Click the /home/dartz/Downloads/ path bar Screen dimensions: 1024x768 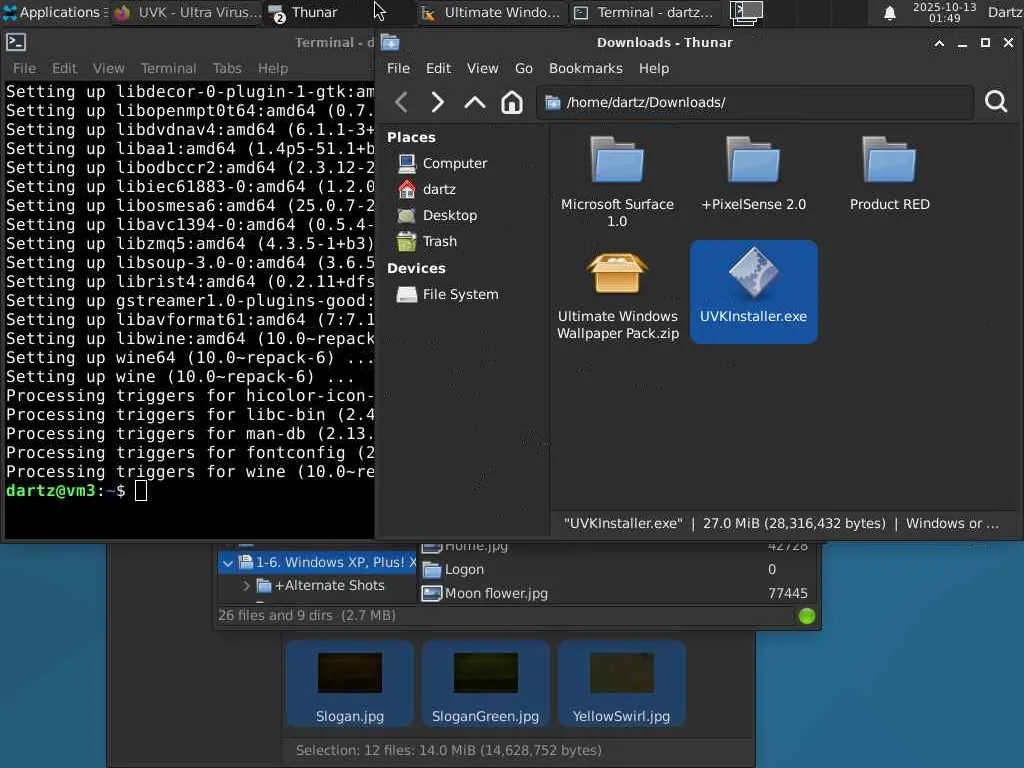[x=755, y=103]
